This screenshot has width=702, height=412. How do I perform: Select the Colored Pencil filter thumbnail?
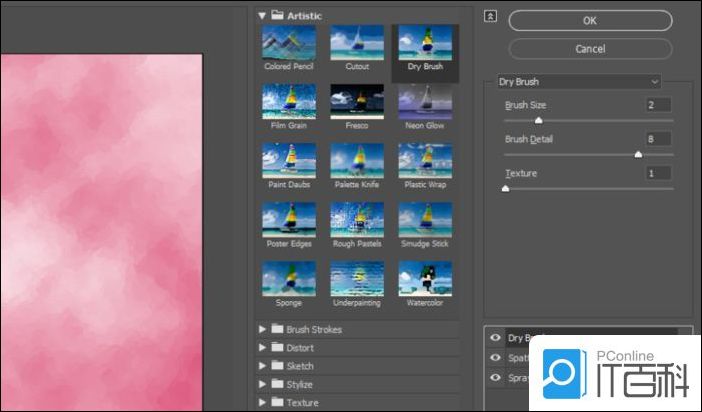click(x=289, y=43)
